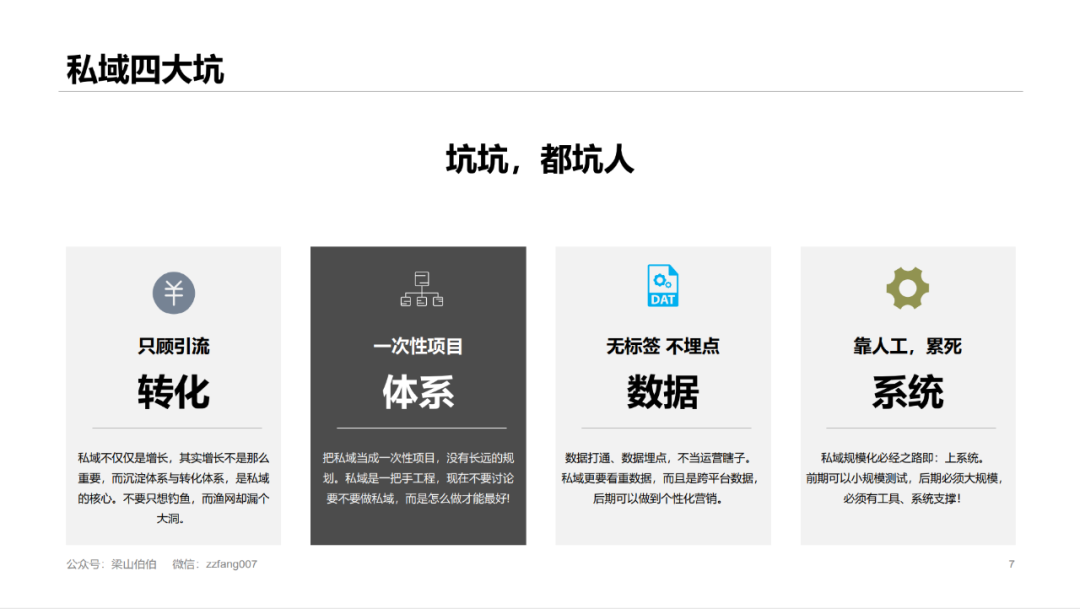Image resolution: width=1080 pixels, height=609 pixels.
Task: Click the large word 体系
Action: tap(418, 392)
